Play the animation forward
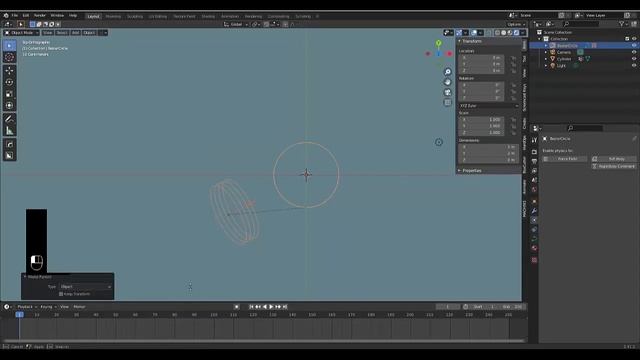 (271, 307)
